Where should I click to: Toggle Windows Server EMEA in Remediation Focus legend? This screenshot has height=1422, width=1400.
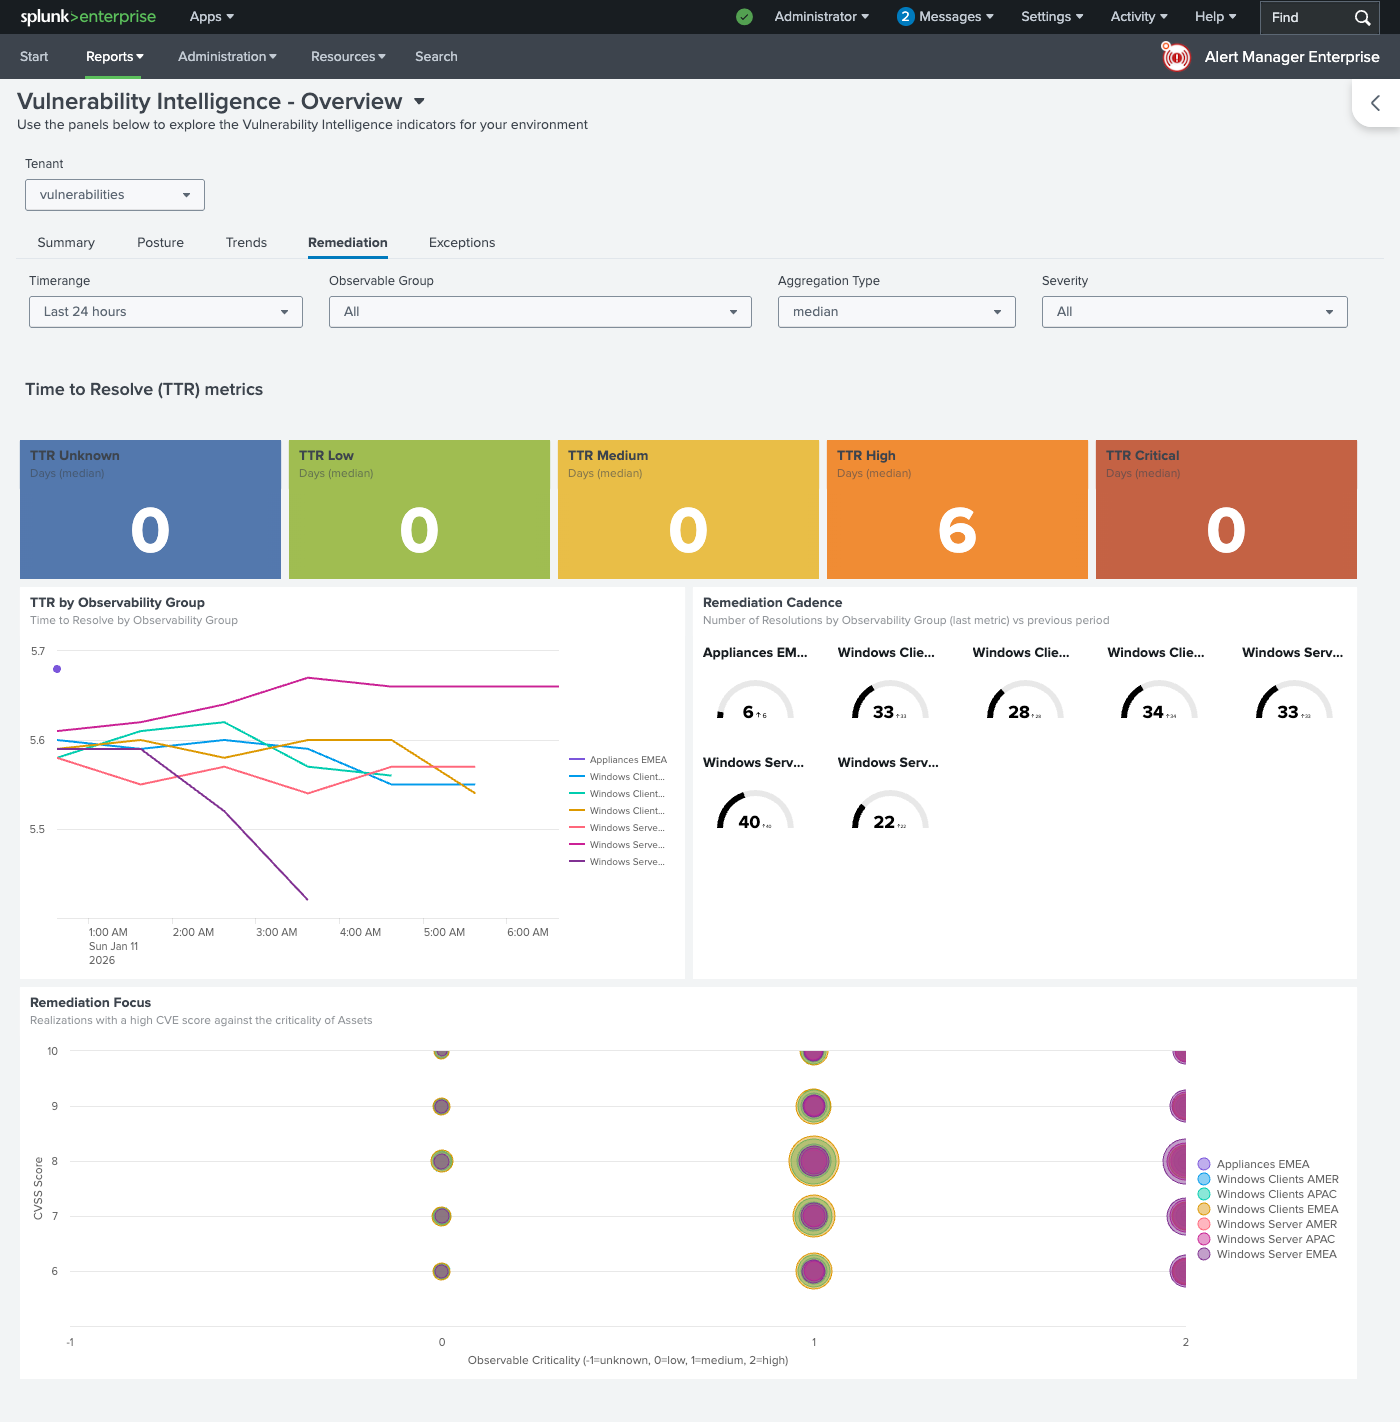coord(1273,1253)
